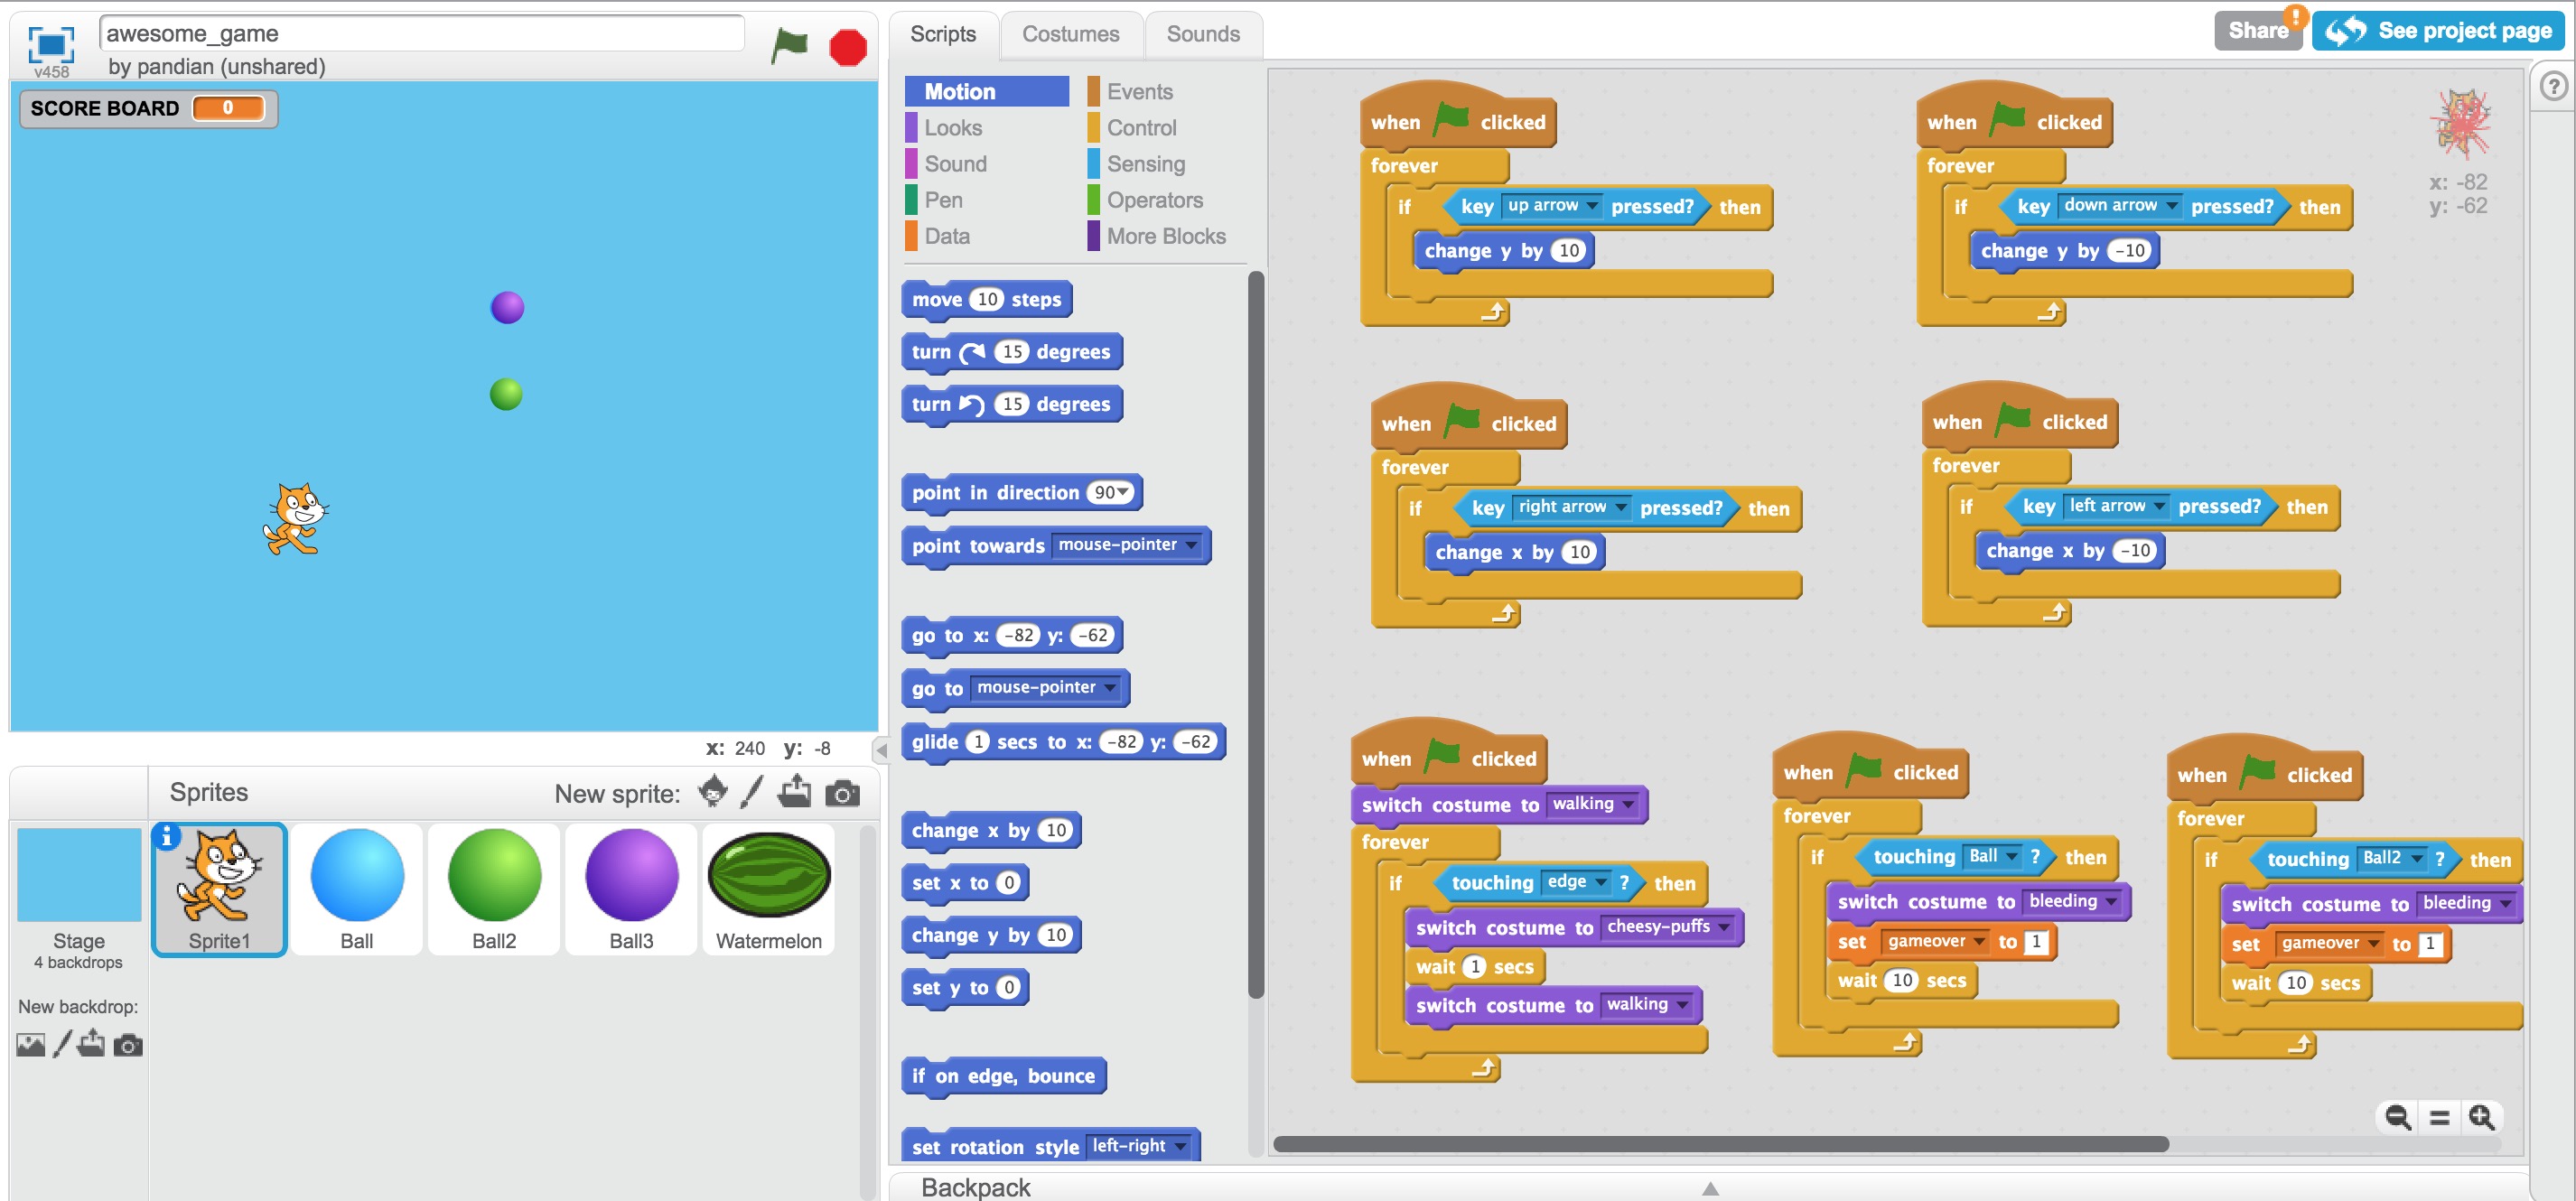Screen dimensions: 2576x1201
Task: Click the block palette vertical scrollbar
Action: click(x=1255, y=635)
